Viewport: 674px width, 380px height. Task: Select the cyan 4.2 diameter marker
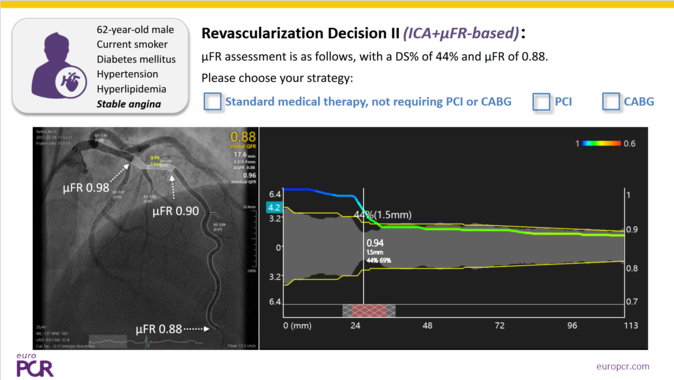(x=274, y=208)
